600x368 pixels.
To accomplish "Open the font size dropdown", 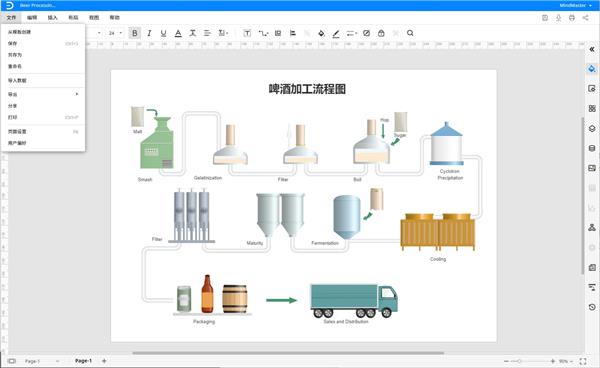I will pos(115,33).
